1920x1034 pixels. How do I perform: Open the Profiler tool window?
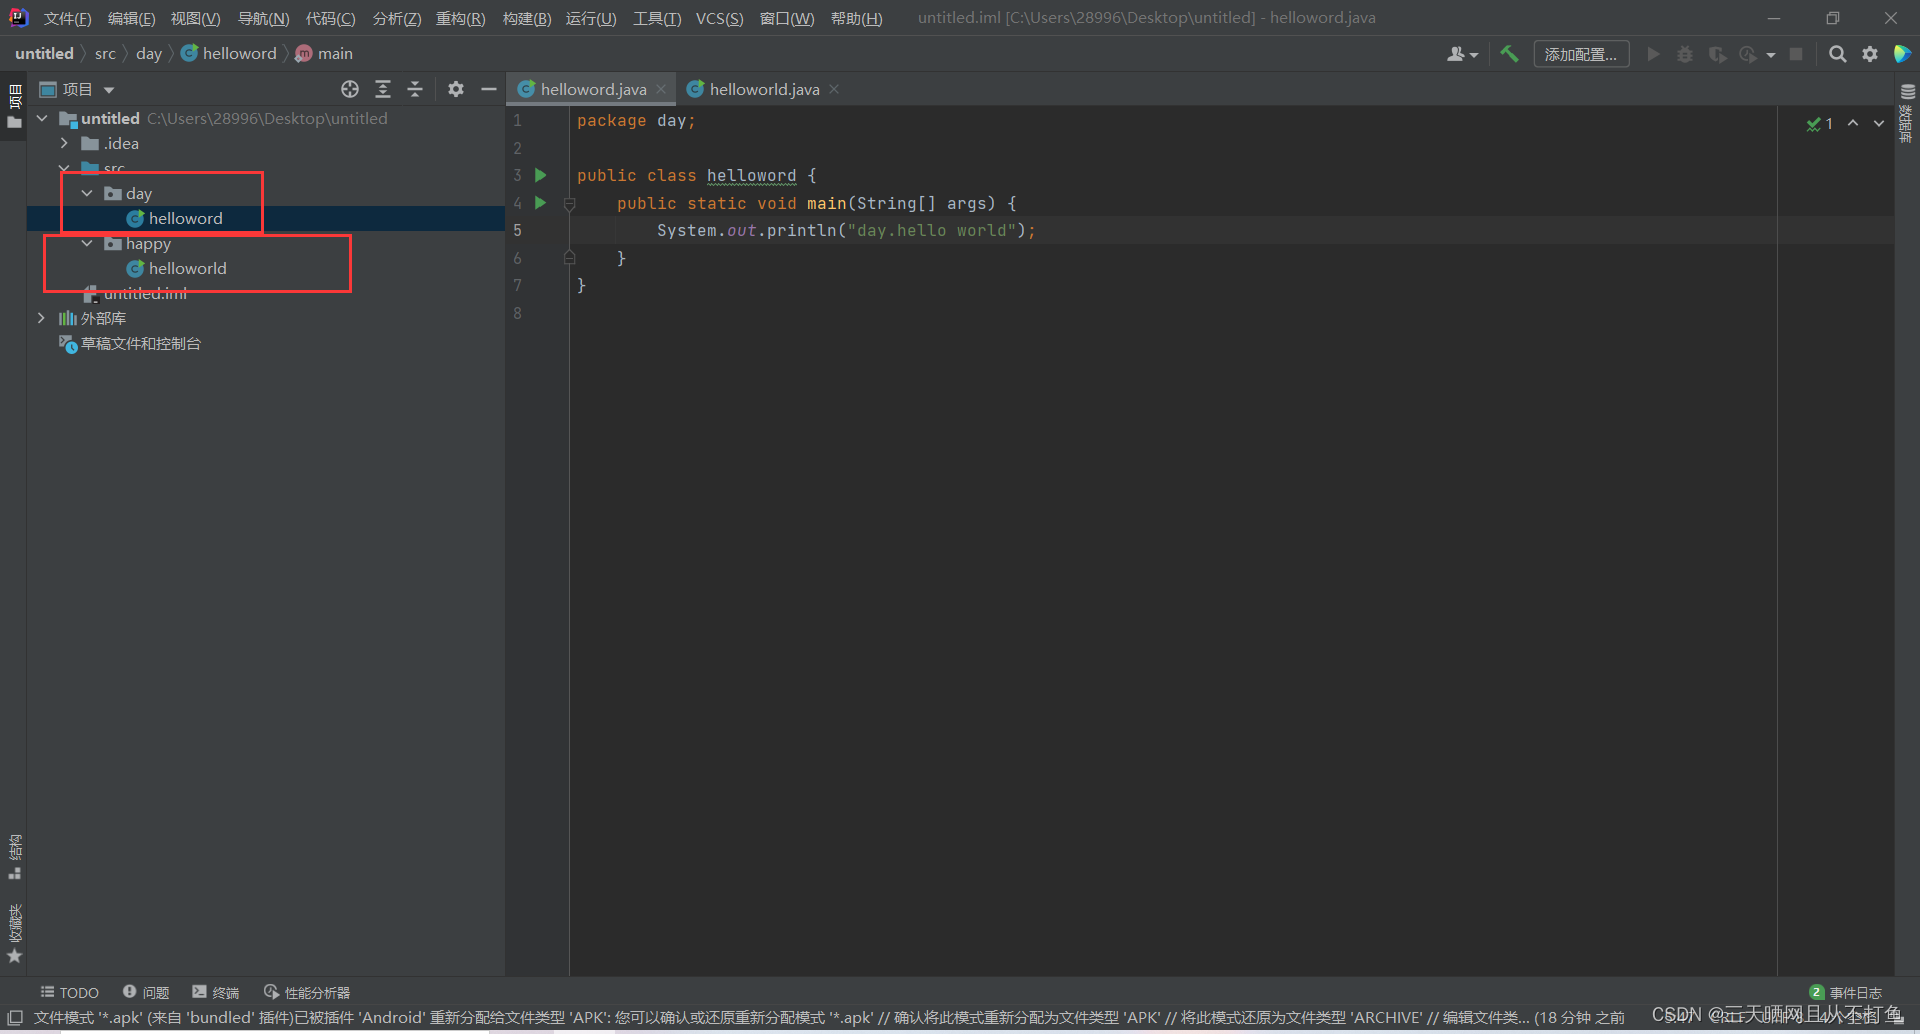pyautogui.click(x=306, y=992)
